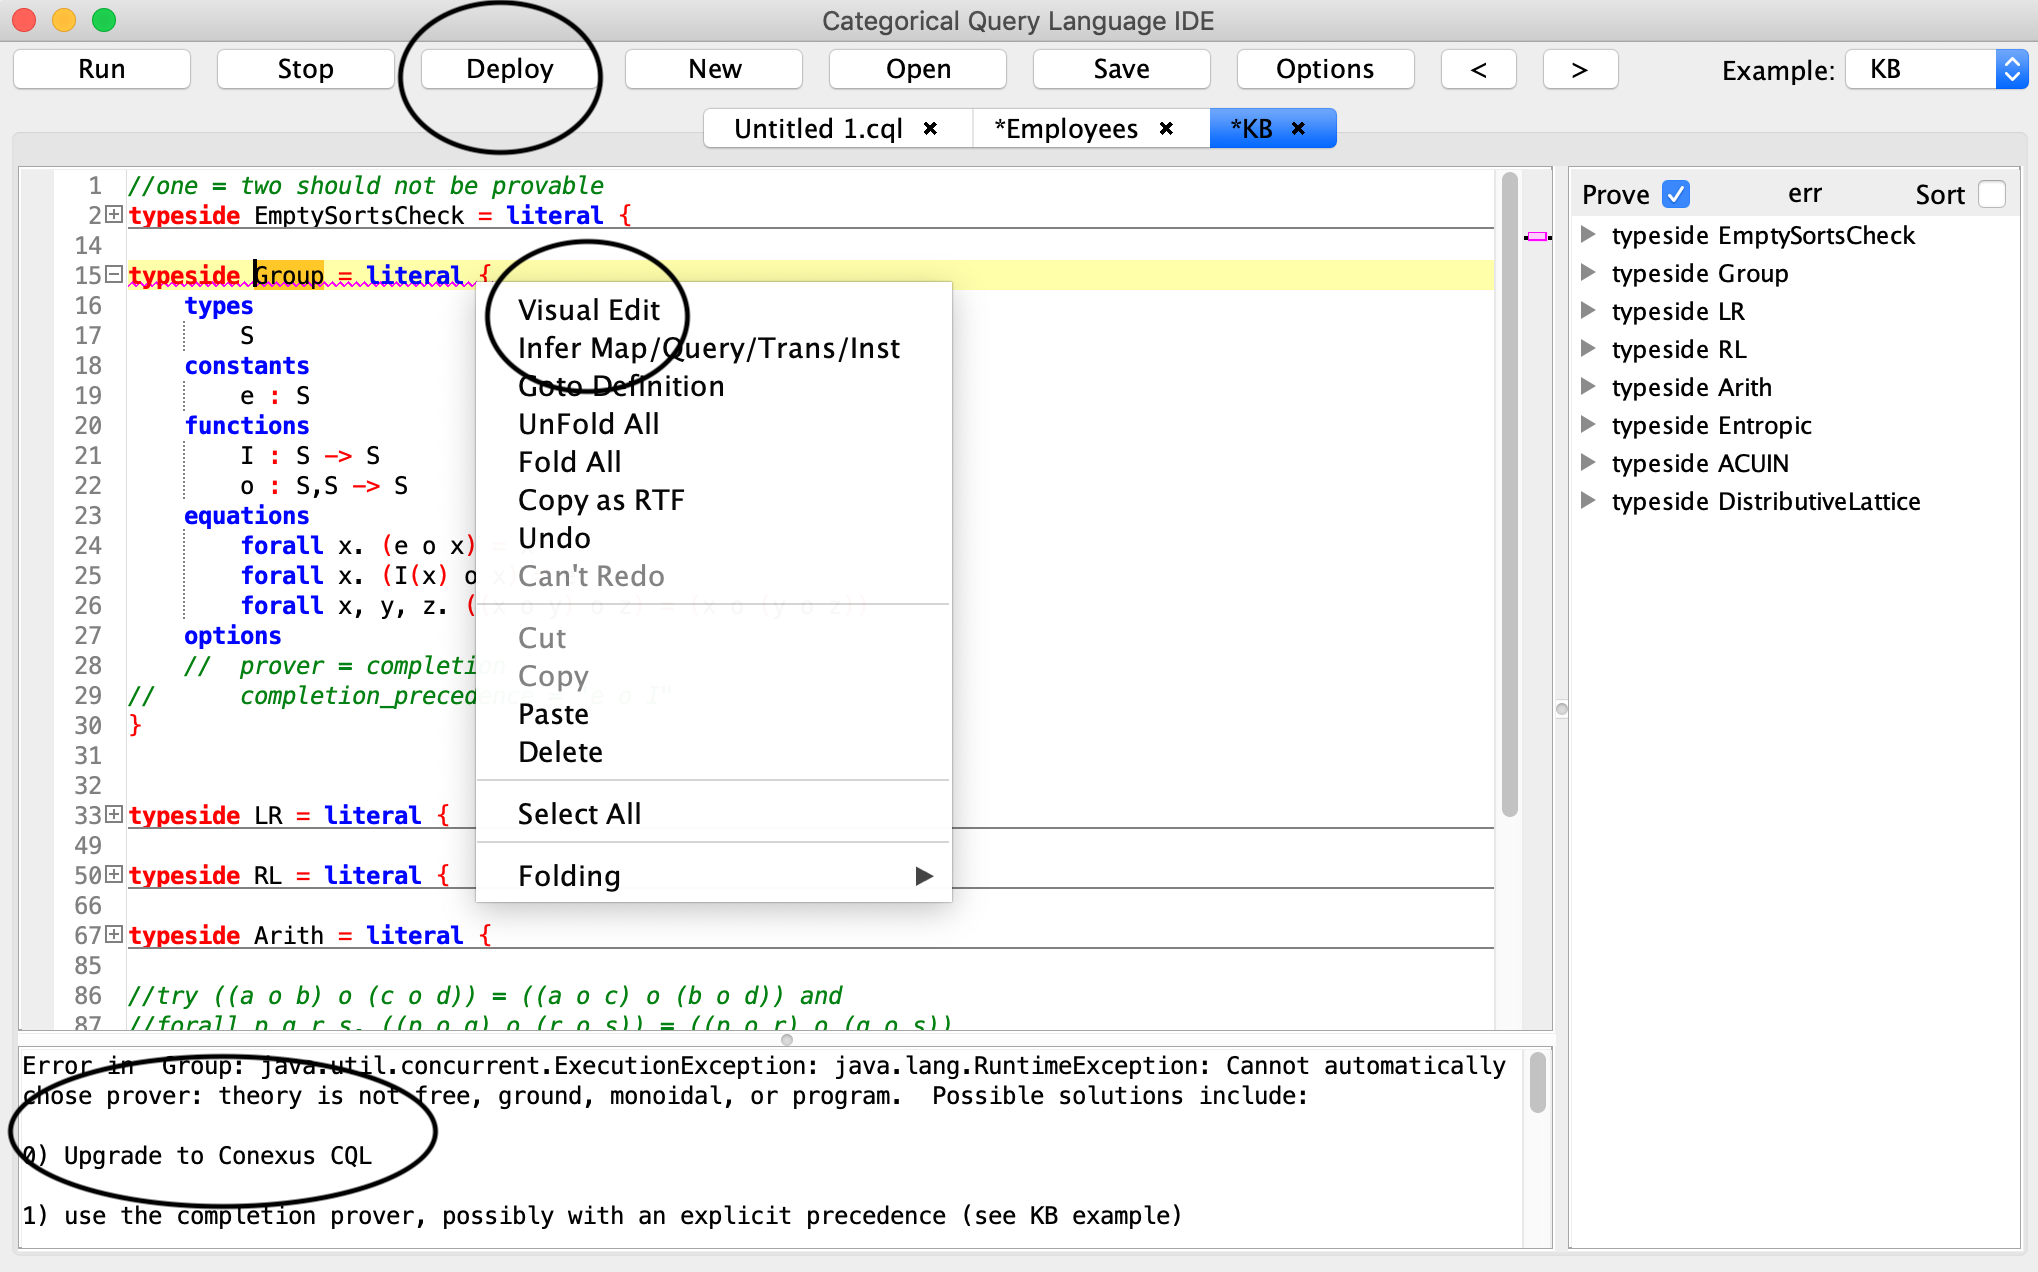Close the Untitled 1.cql tab
The width and height of the screenshot is (2038, 1272).
coord(930,128)
